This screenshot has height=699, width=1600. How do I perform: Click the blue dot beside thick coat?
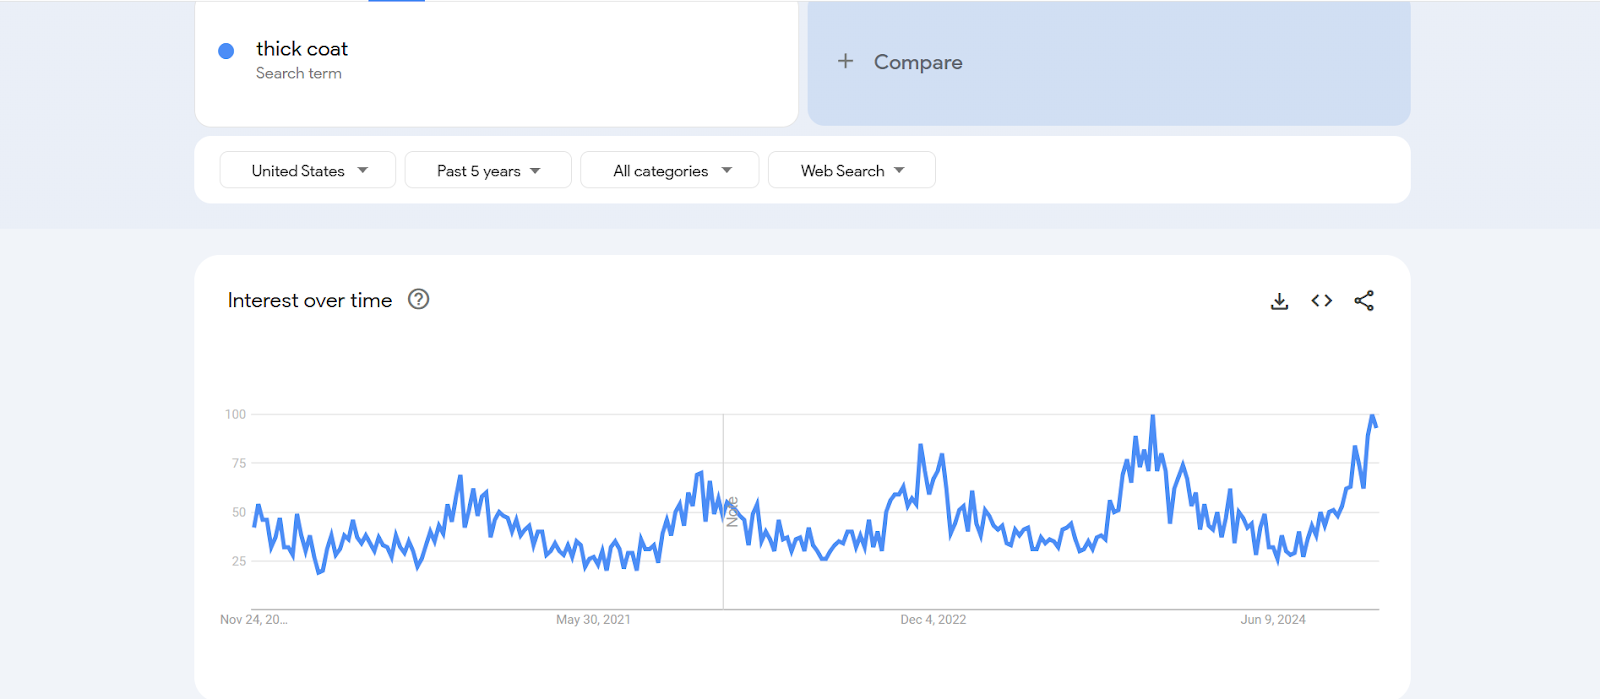[x=226, y=51]
